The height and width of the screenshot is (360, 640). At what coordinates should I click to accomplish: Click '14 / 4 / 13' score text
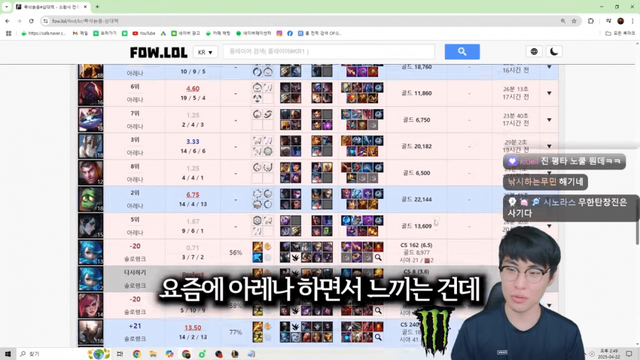click(193, 204)
